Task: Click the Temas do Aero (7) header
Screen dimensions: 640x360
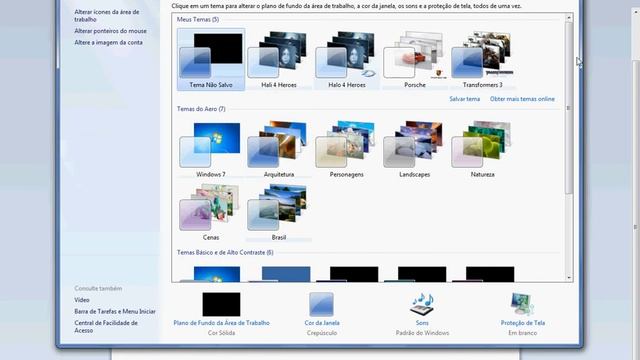Action: pos(201,109)
